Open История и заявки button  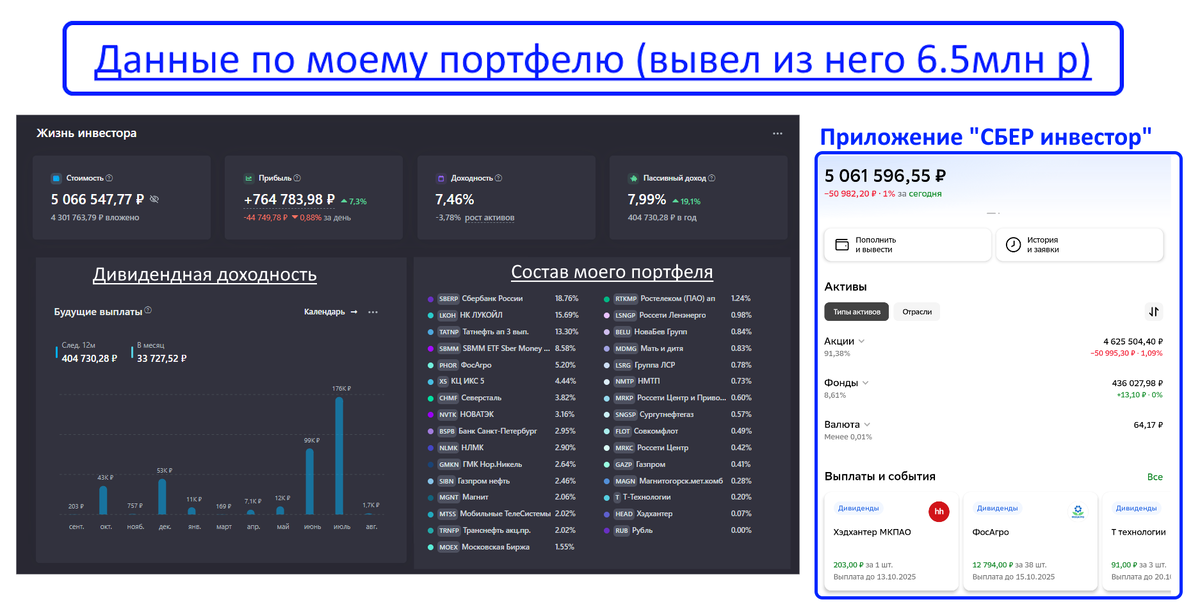tap(1080, 245)
